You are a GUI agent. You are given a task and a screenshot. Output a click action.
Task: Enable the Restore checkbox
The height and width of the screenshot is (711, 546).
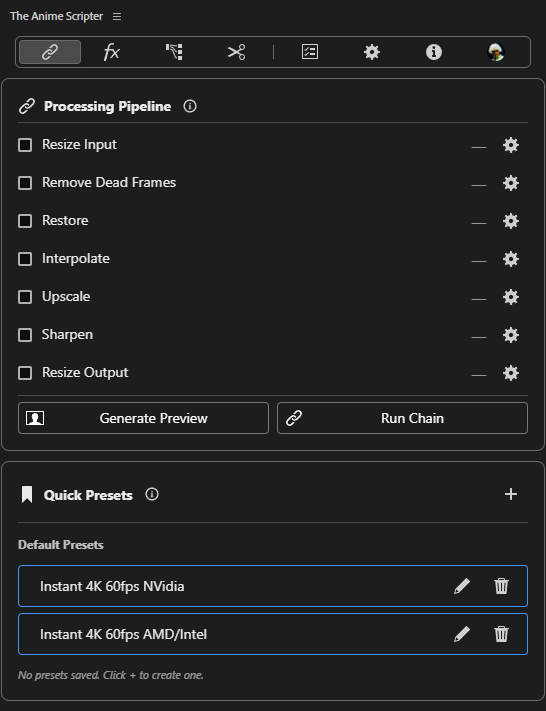pos(25,221)
